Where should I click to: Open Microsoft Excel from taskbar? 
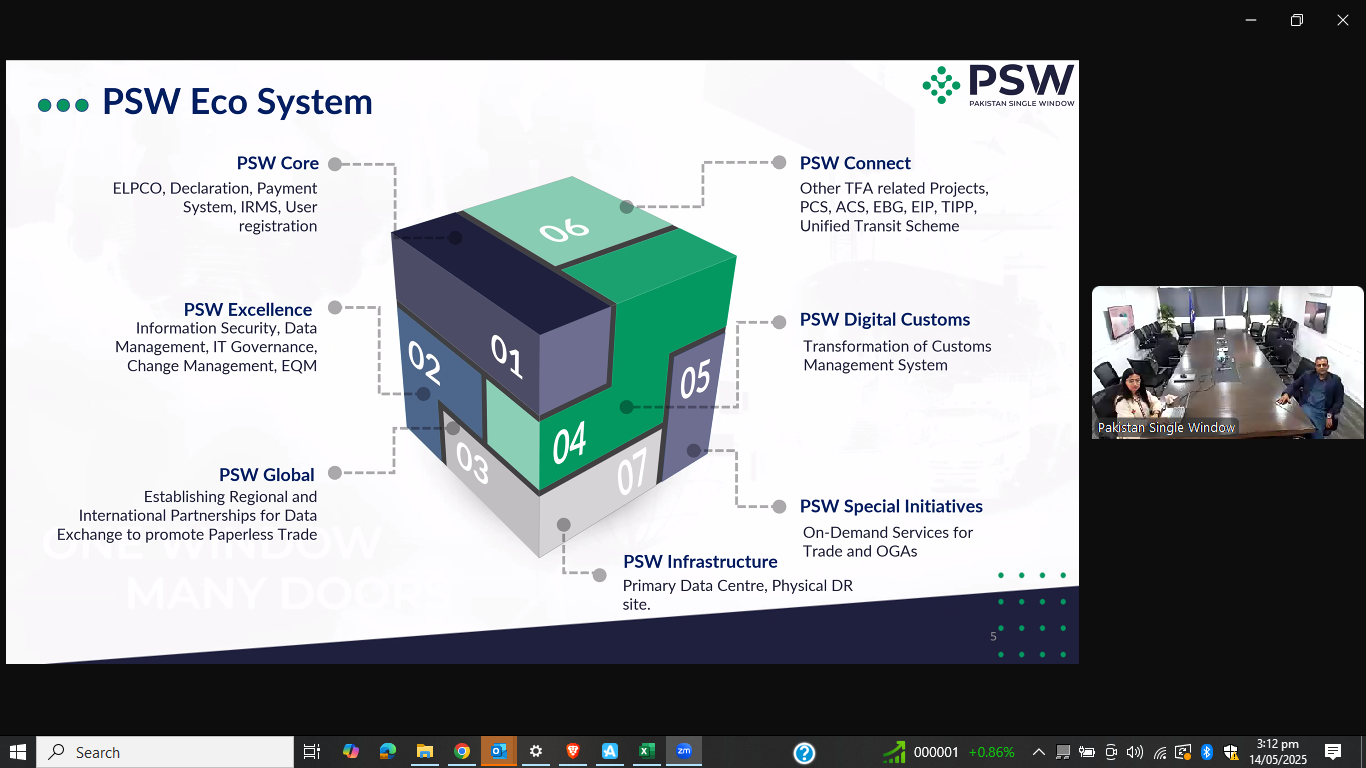tap(647, 752)
